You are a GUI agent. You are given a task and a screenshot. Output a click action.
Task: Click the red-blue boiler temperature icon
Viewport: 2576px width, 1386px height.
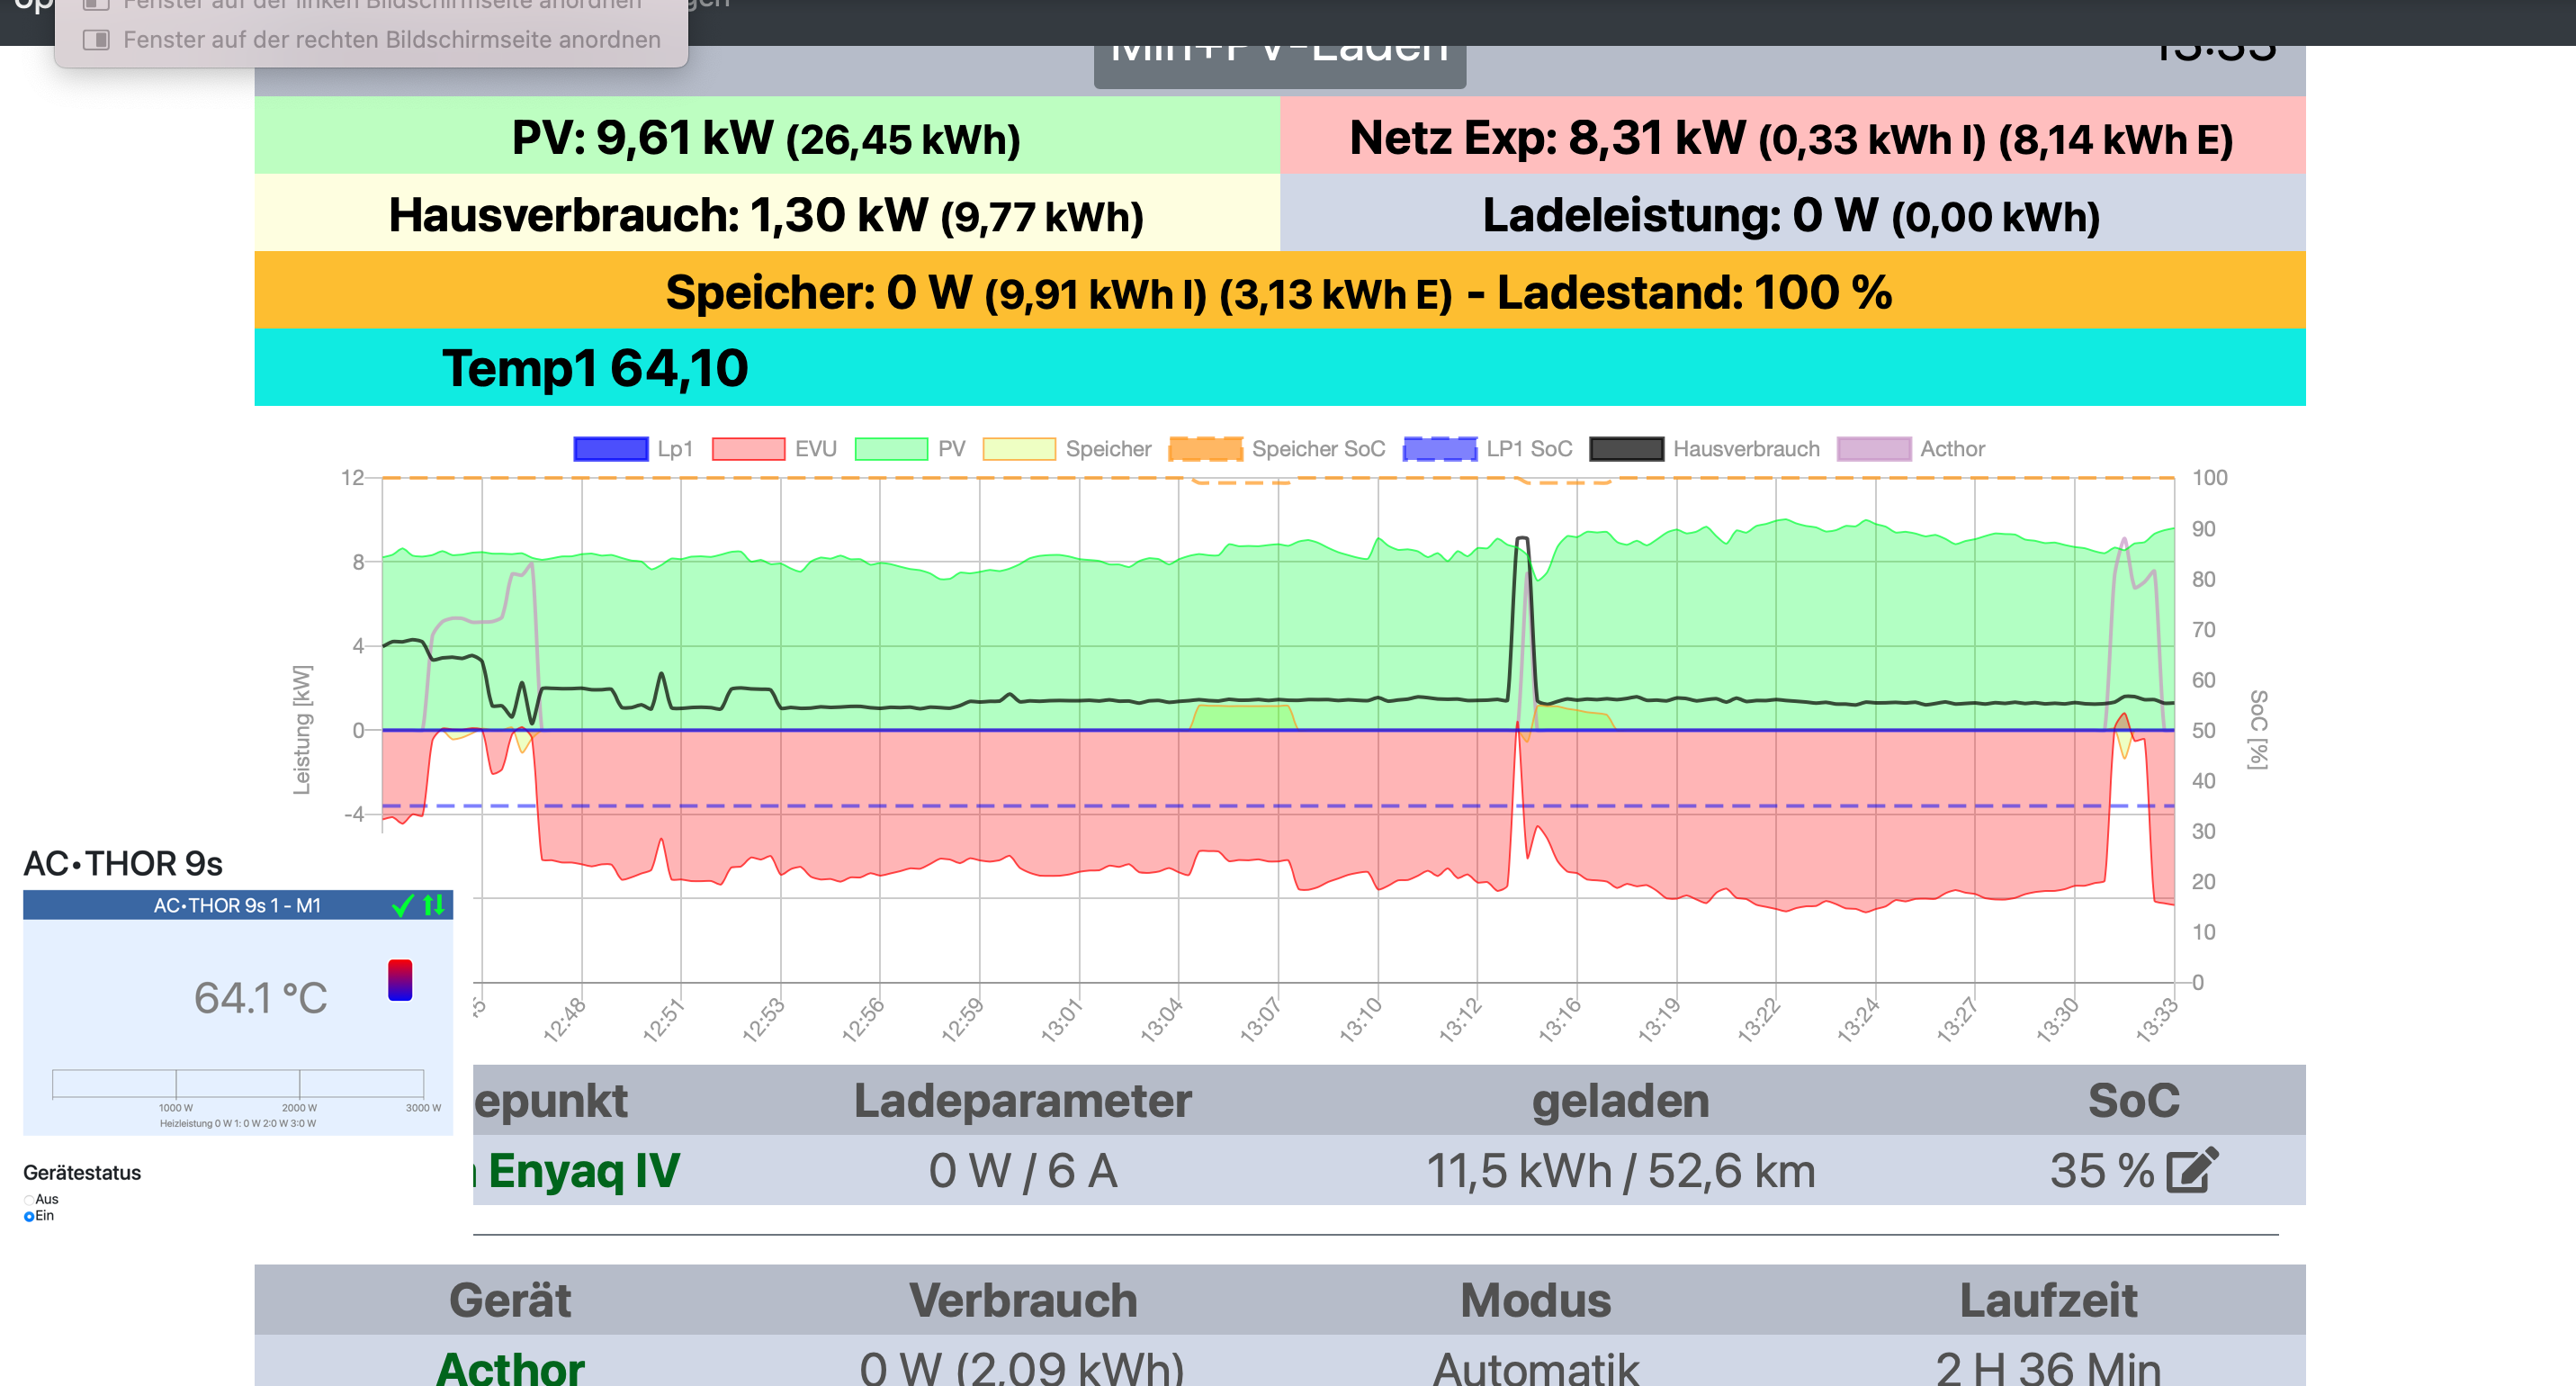400,980
